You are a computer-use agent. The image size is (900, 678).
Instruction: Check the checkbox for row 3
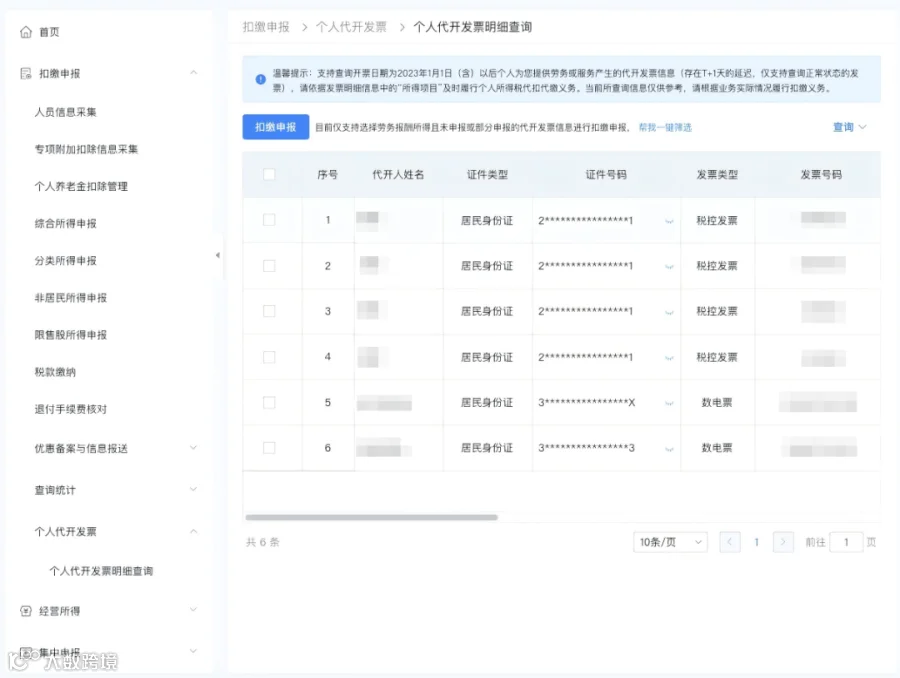coord(269,311)
